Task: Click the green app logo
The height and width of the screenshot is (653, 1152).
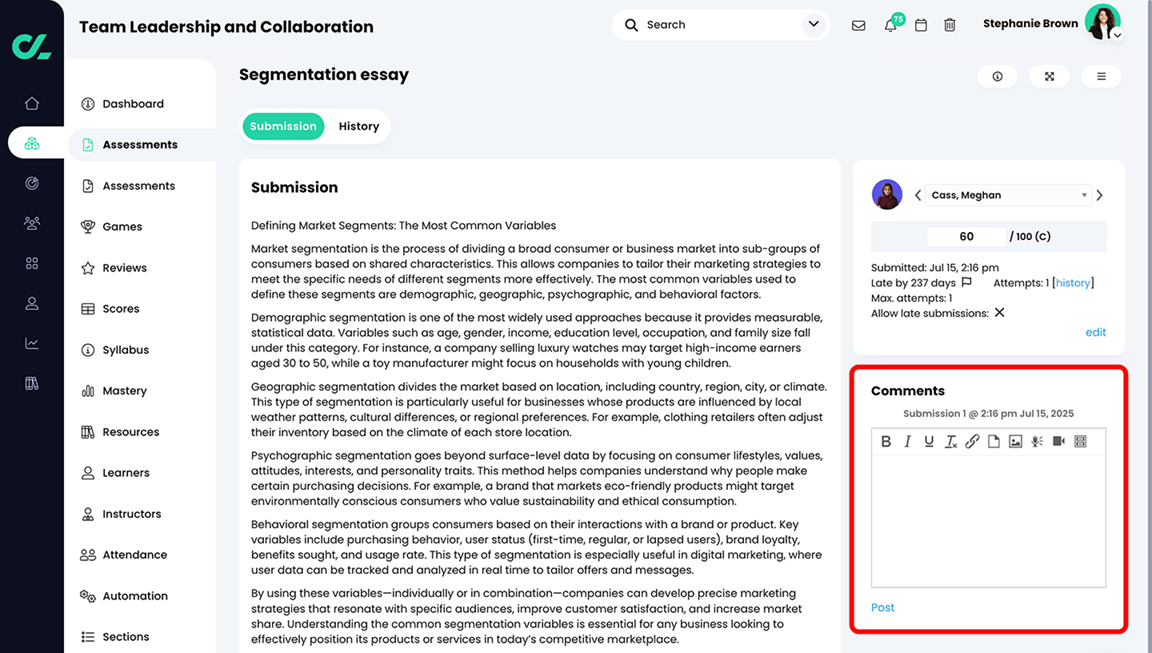Action: click(32, 46)
